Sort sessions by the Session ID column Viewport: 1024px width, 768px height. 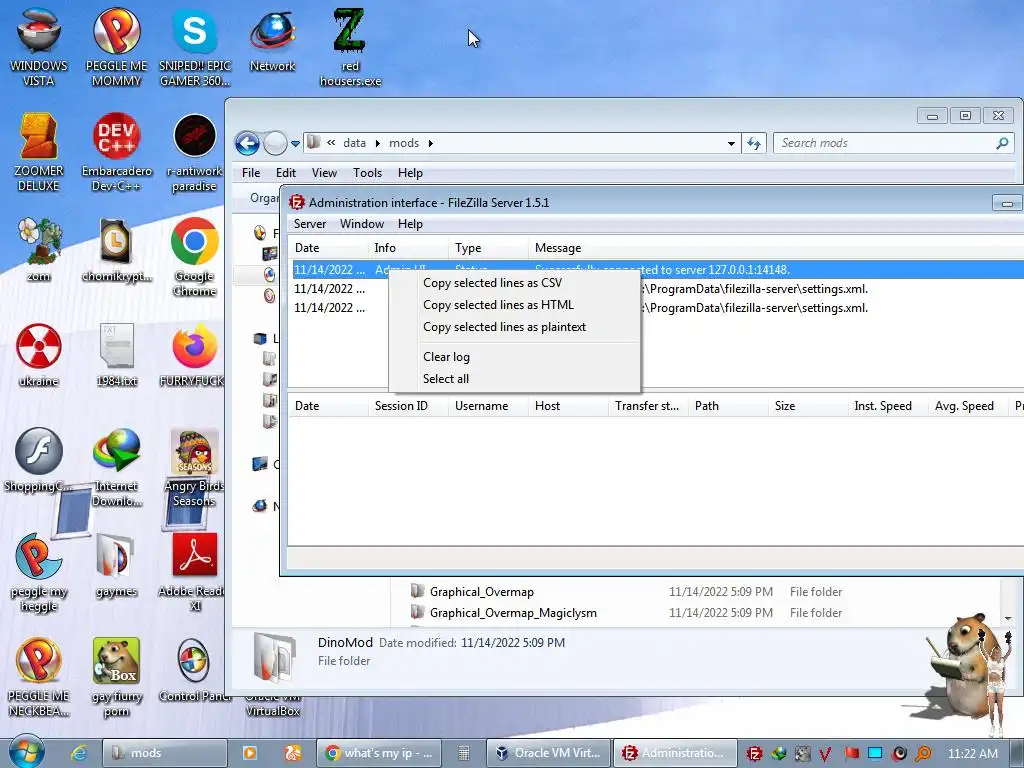pyautogui.click(x=408, y=406)
